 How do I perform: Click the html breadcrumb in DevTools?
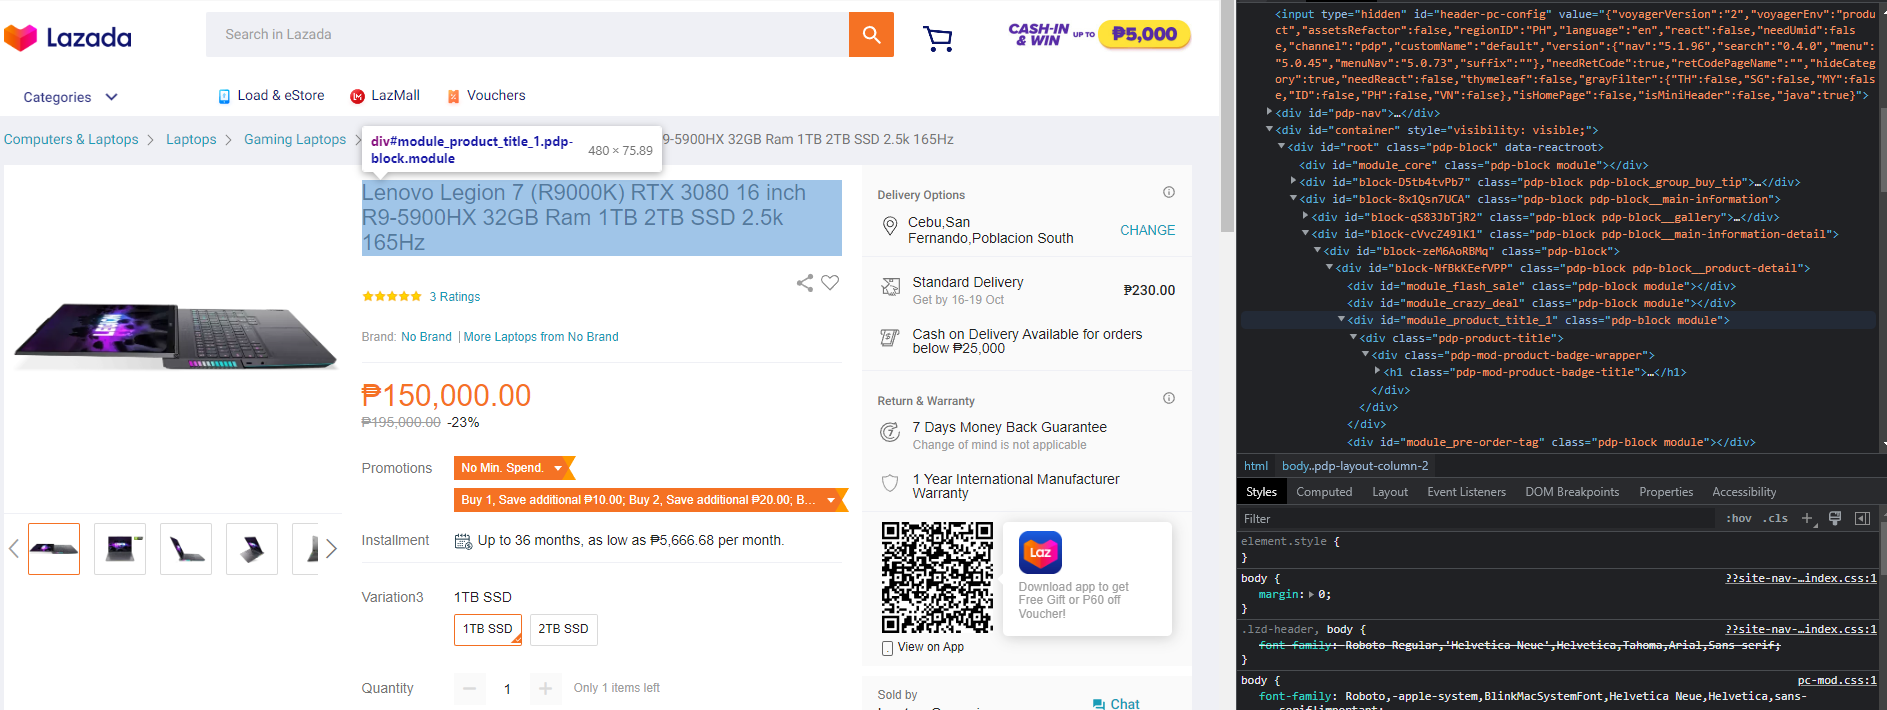[1256, 466]
